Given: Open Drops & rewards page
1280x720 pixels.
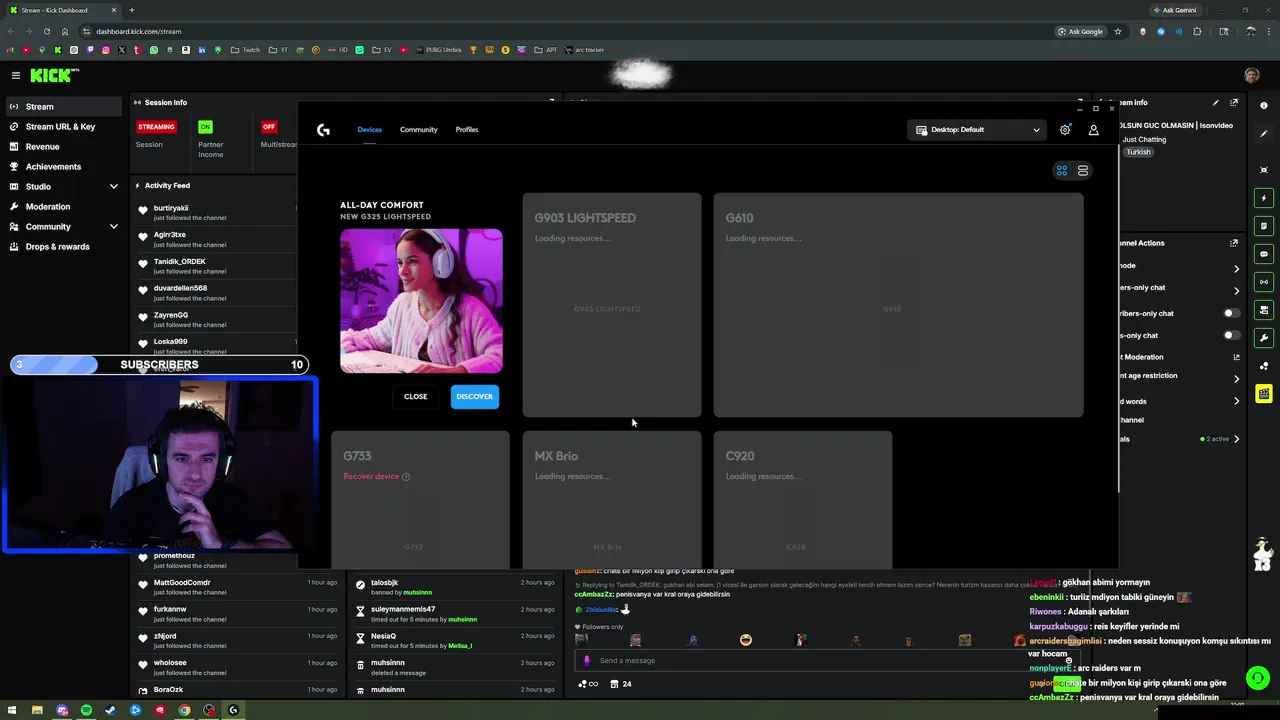Looking at the screenshot, I should [64, 246].
